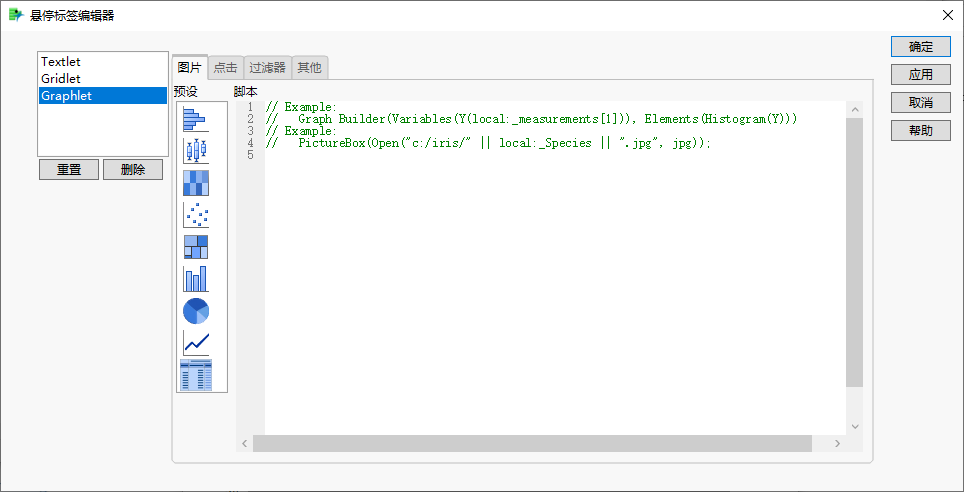The image size is (964, 492).
Task: Click the 重置 button
Action: [x=69, y=170]
